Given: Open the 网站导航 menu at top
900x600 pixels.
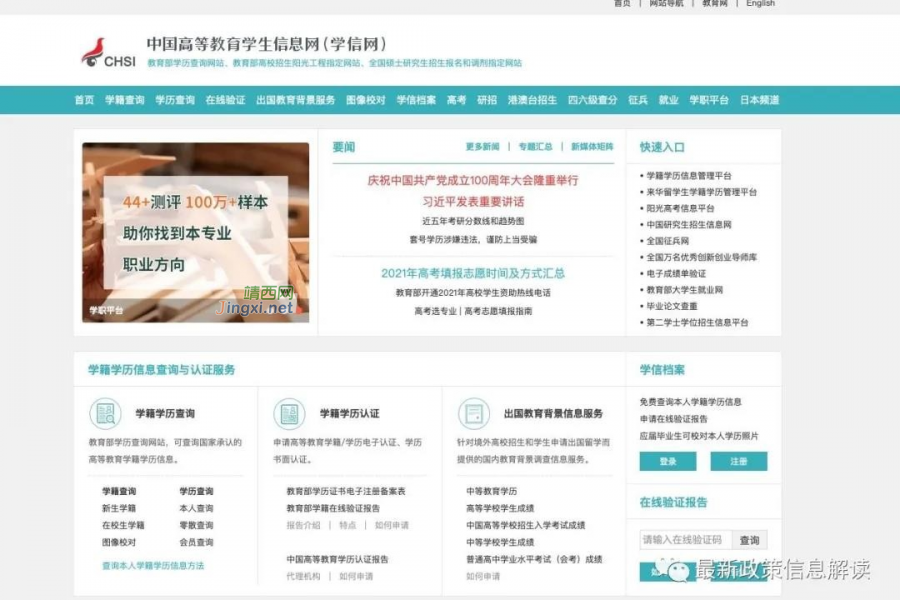Looking at the screenshot, I should [666, 4].
